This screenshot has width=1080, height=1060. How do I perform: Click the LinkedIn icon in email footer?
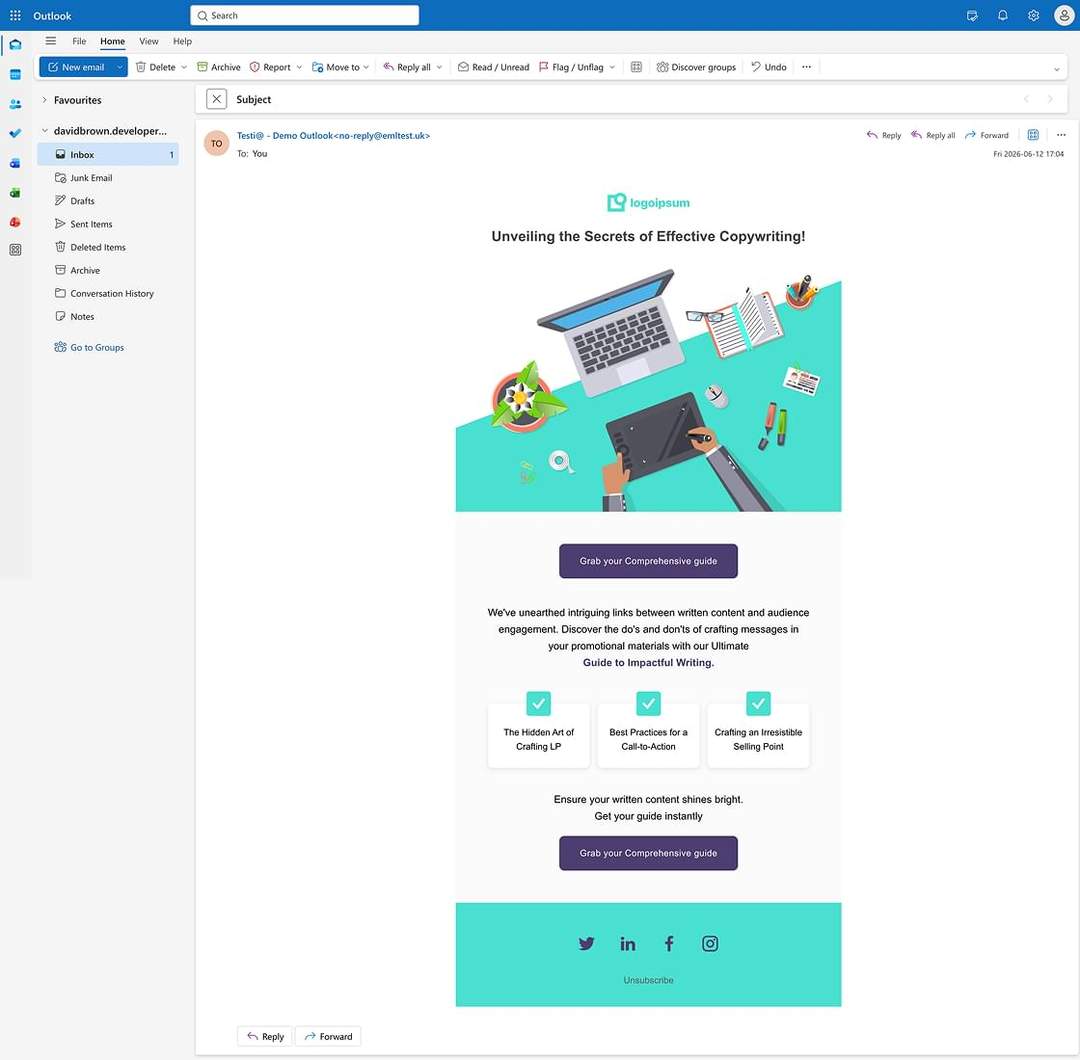click(627, 944)
